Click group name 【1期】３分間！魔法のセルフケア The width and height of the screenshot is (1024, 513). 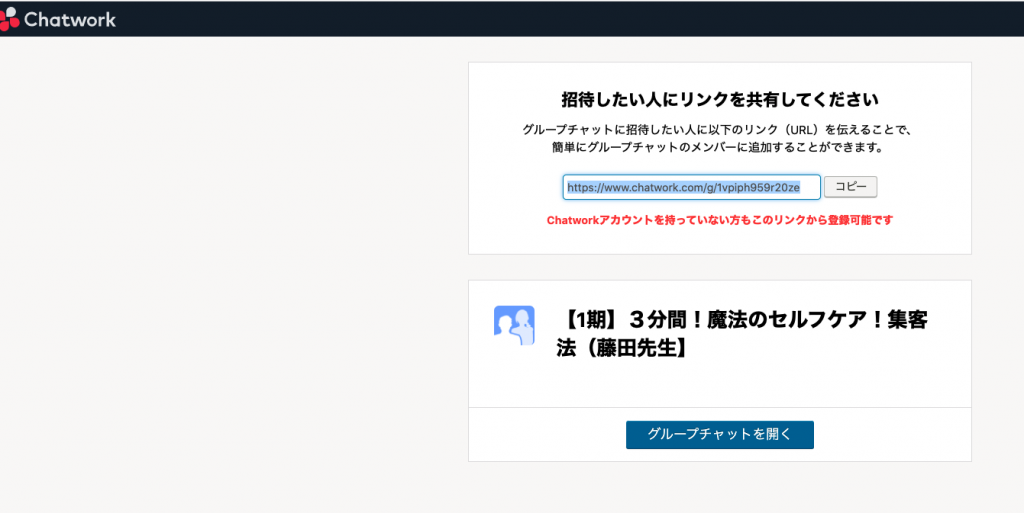(x=742, y=334)
